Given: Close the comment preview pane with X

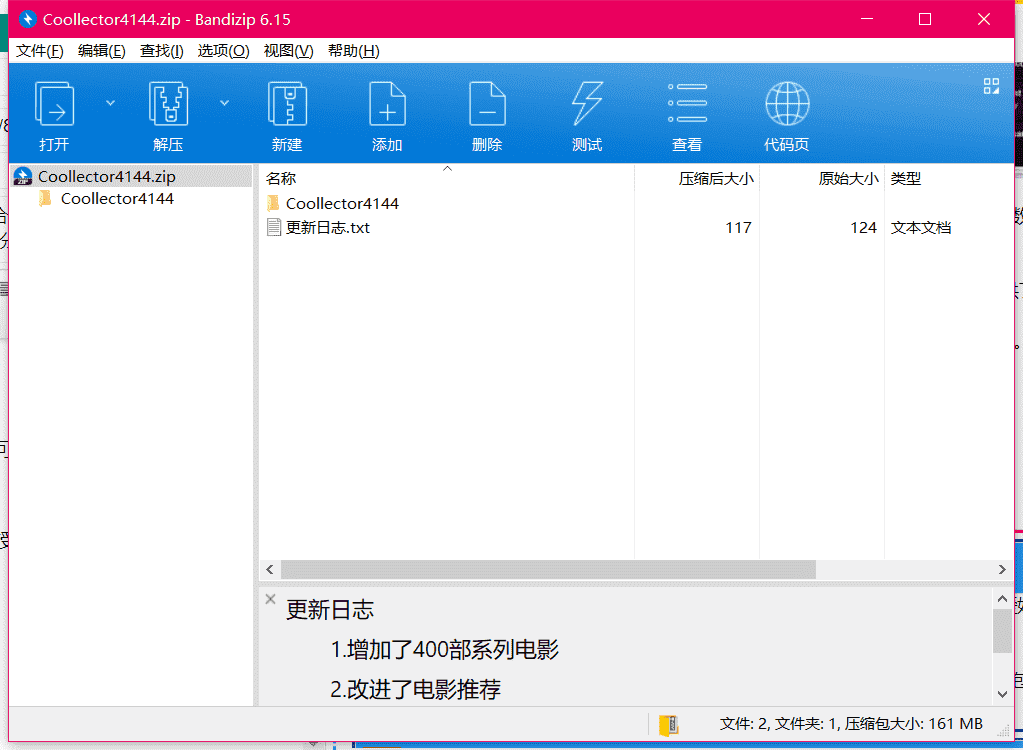Looking at the screenshot, I should pyautogui.click(x=271, y=599).
